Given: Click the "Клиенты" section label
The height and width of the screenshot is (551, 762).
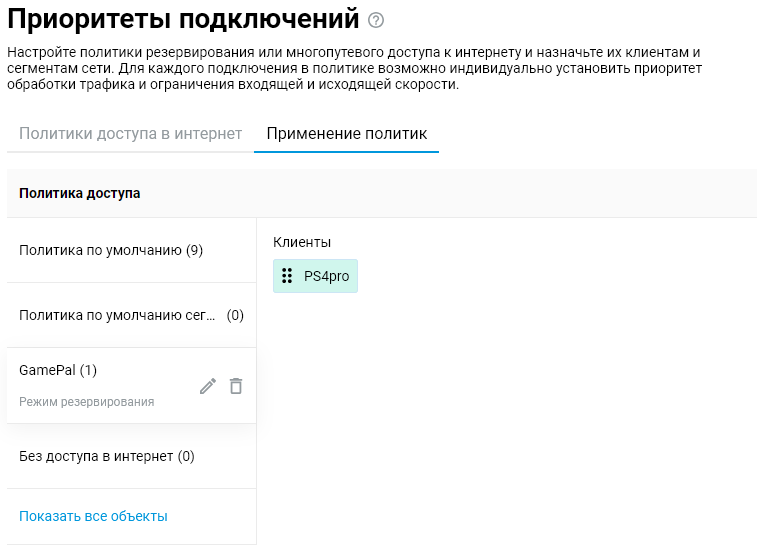Looking at the screenshot, I should pyautogui.click(x=302, y=242).
